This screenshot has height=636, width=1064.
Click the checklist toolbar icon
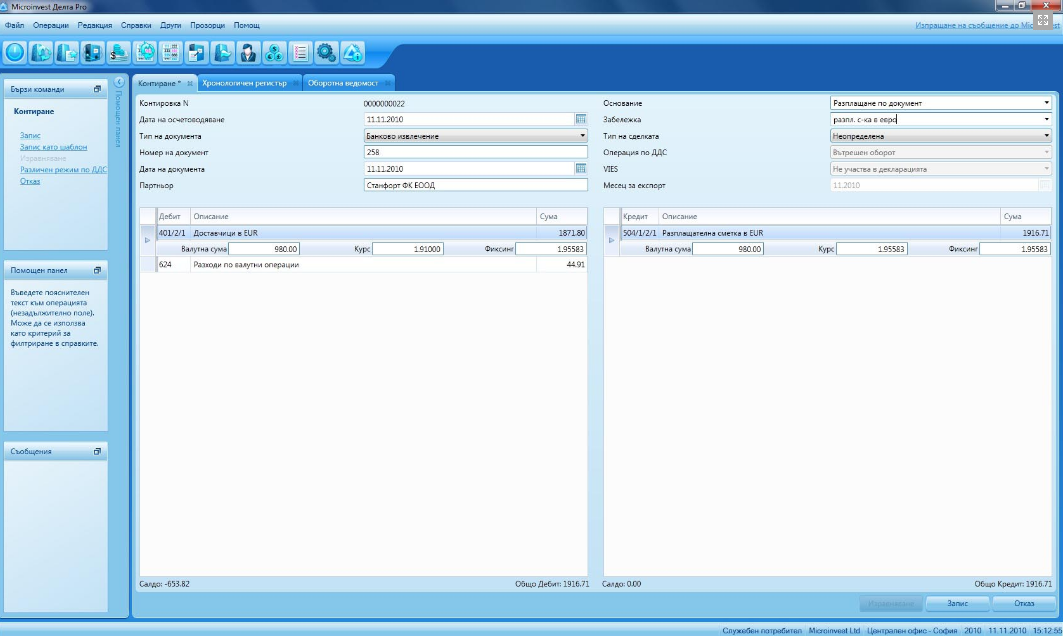[x=300, y=52]
